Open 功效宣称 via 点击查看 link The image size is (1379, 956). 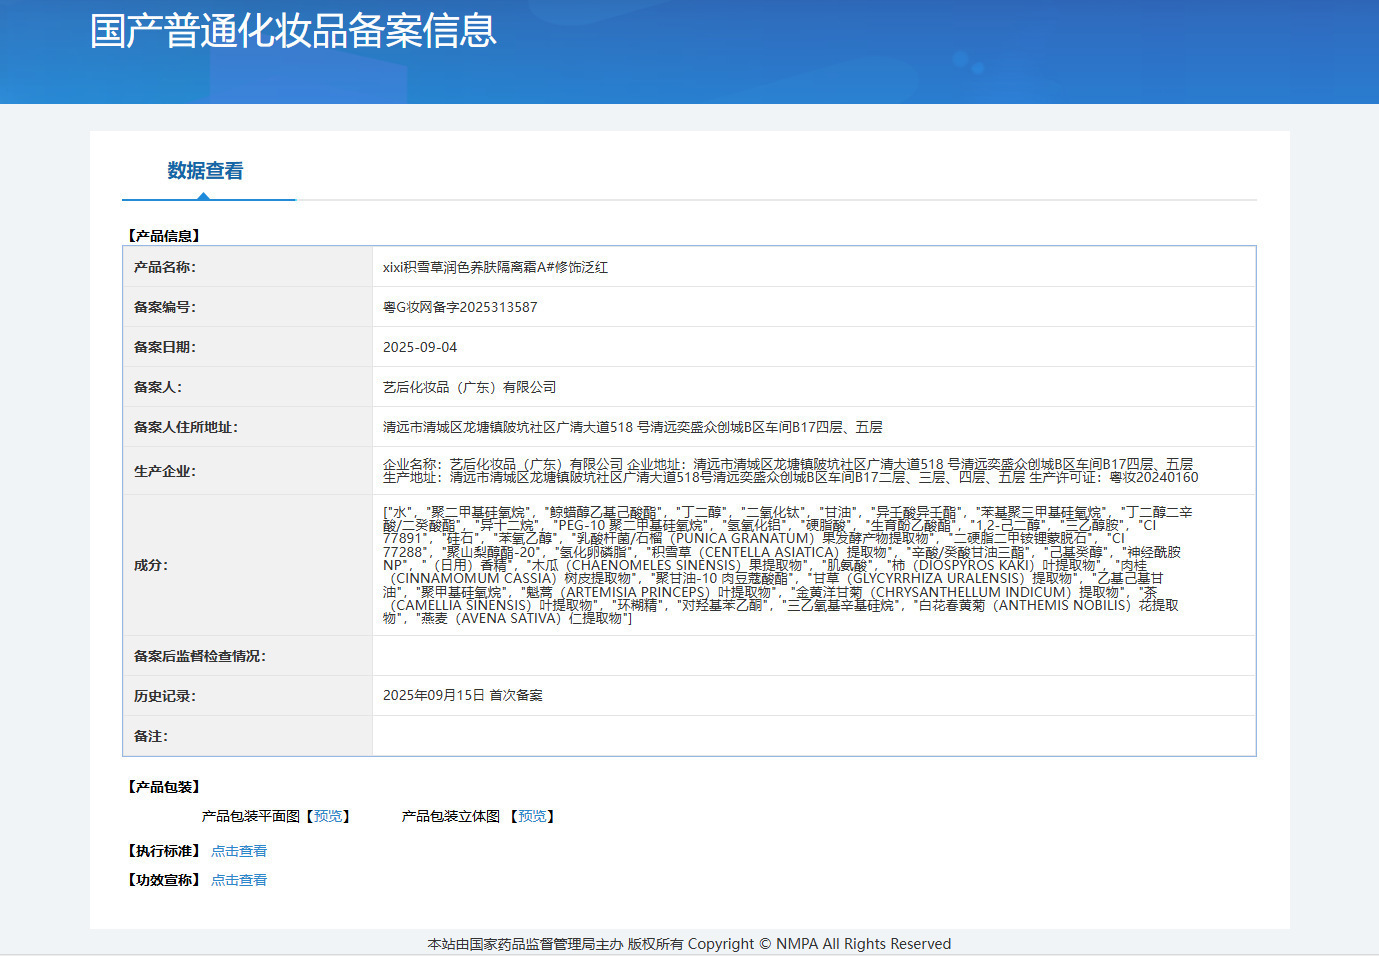point(239,880)
